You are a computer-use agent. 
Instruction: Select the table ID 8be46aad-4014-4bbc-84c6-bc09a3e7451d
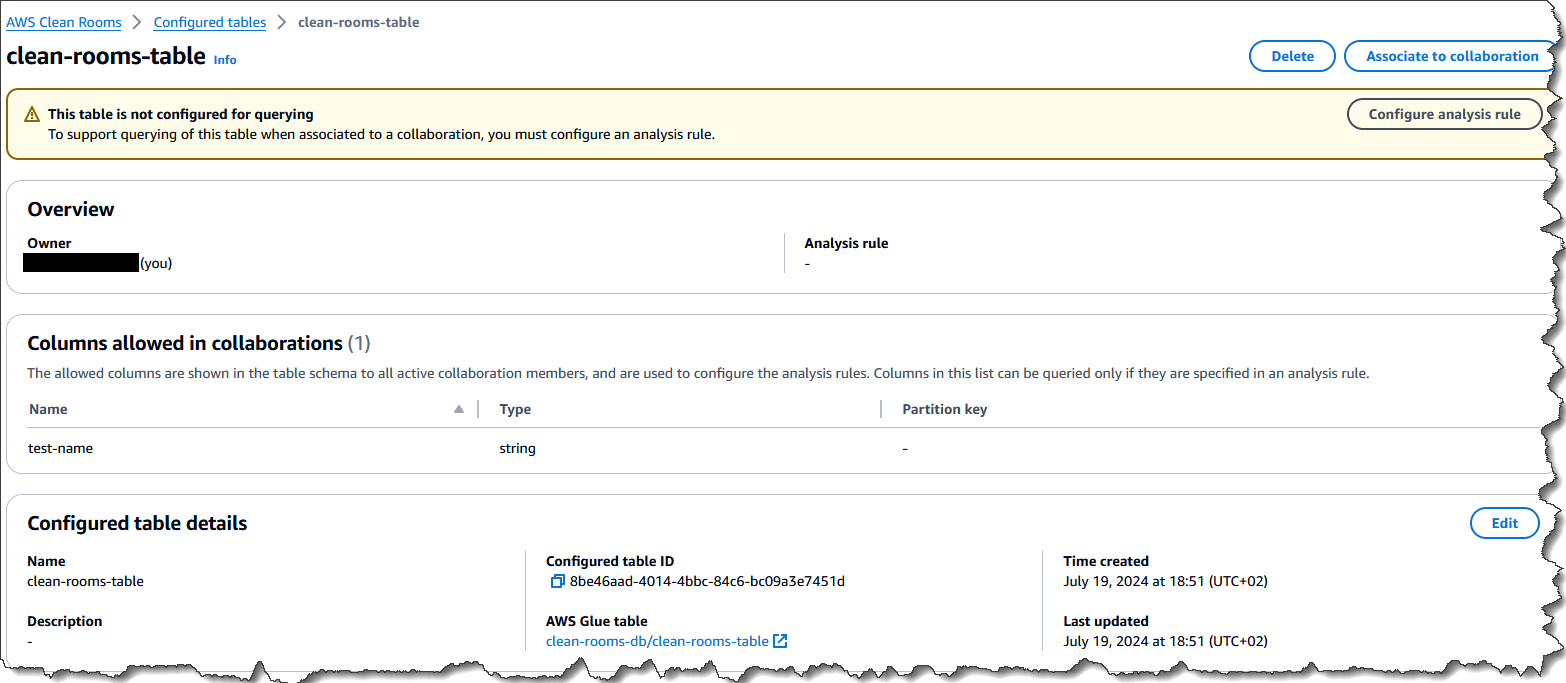[707, 581]
